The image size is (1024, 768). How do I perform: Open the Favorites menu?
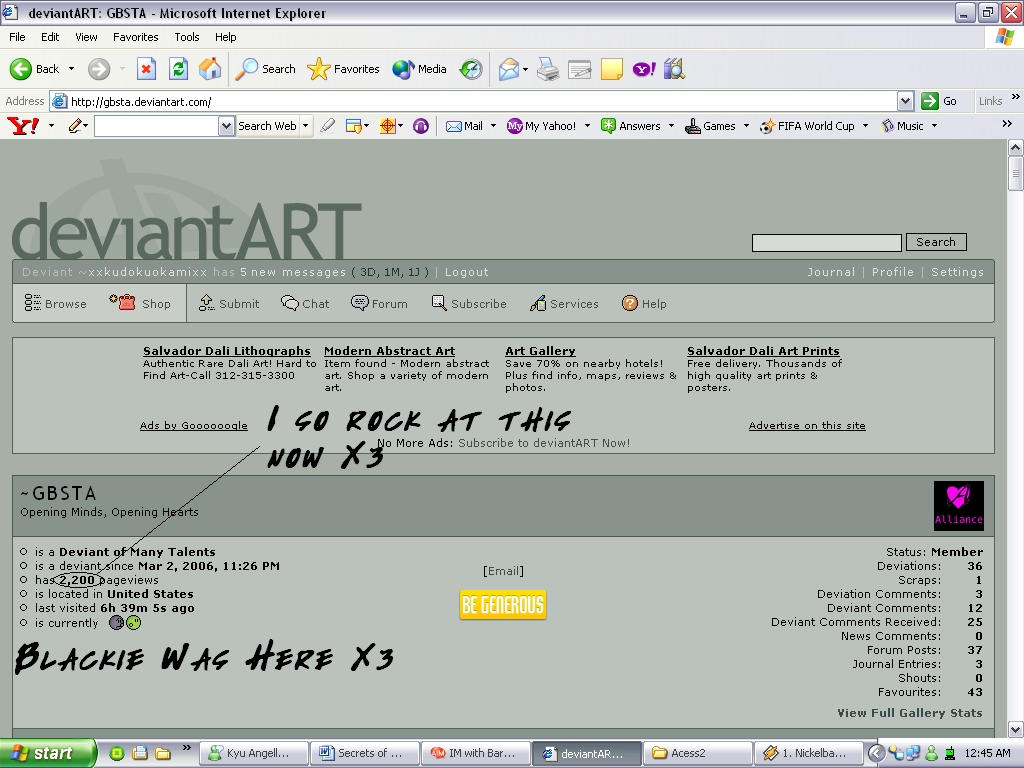point(135,37)
